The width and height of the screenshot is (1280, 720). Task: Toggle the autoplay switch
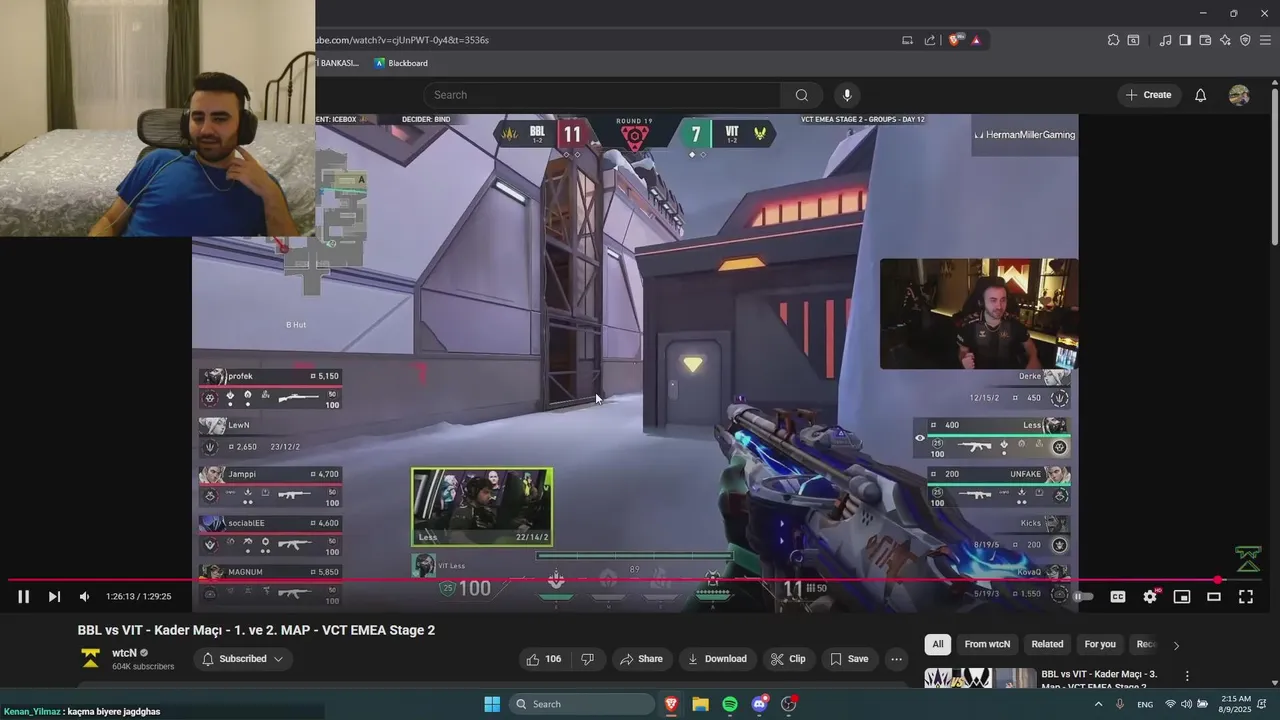(x=1083, y=597)
